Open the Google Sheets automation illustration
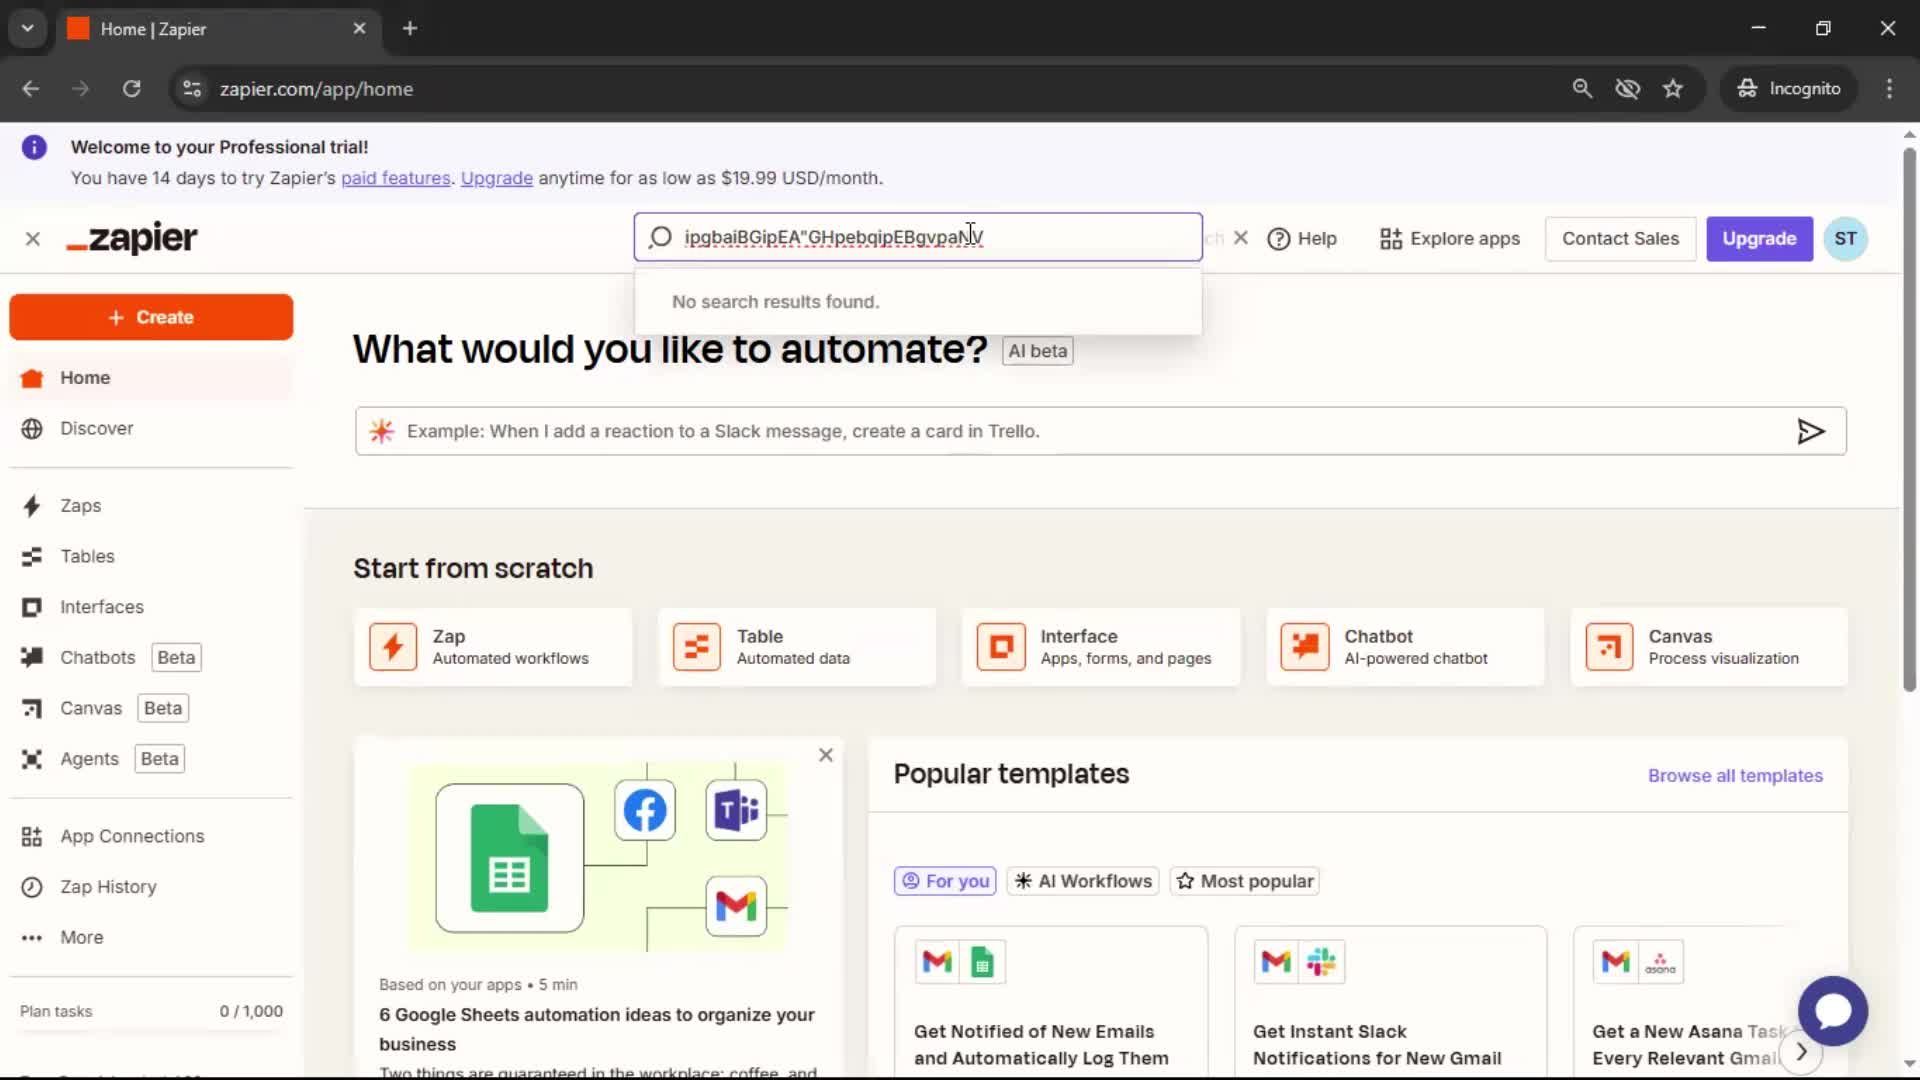The width and height of the screenshot is (1920, 1080). pos(599,857)
